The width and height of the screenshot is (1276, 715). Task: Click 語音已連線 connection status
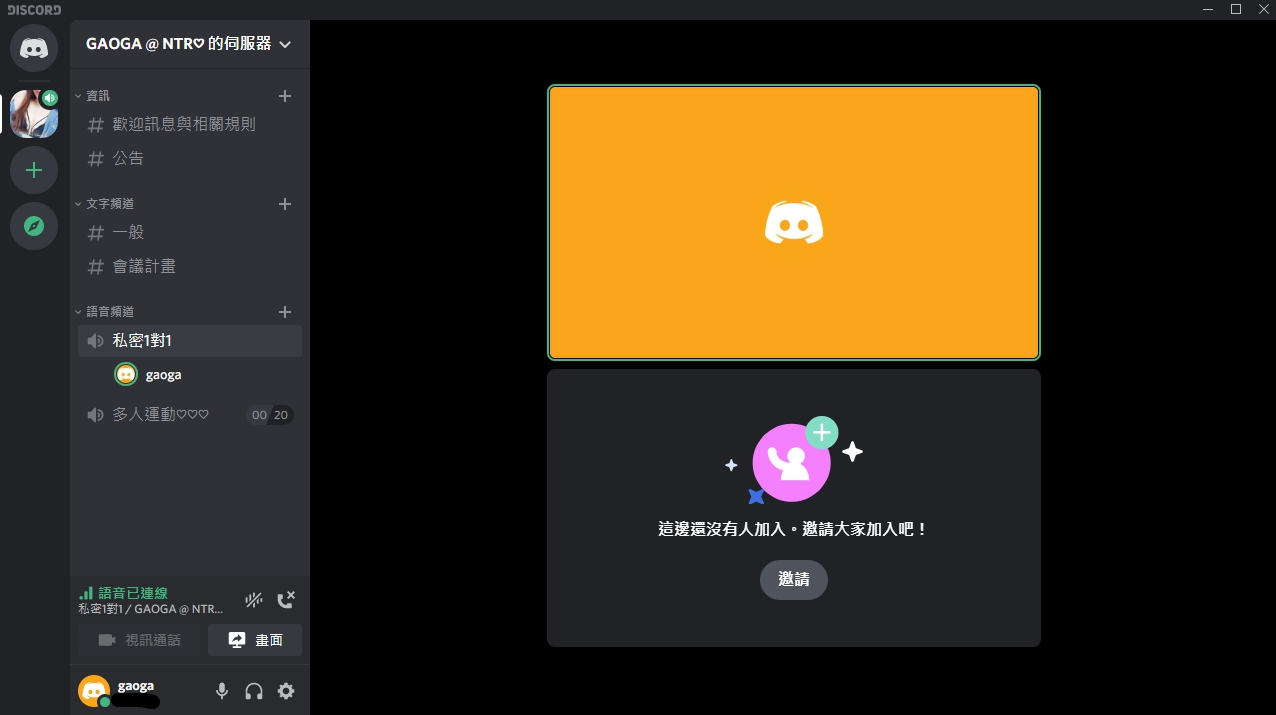pyautogui.click(x=123, y=593)
